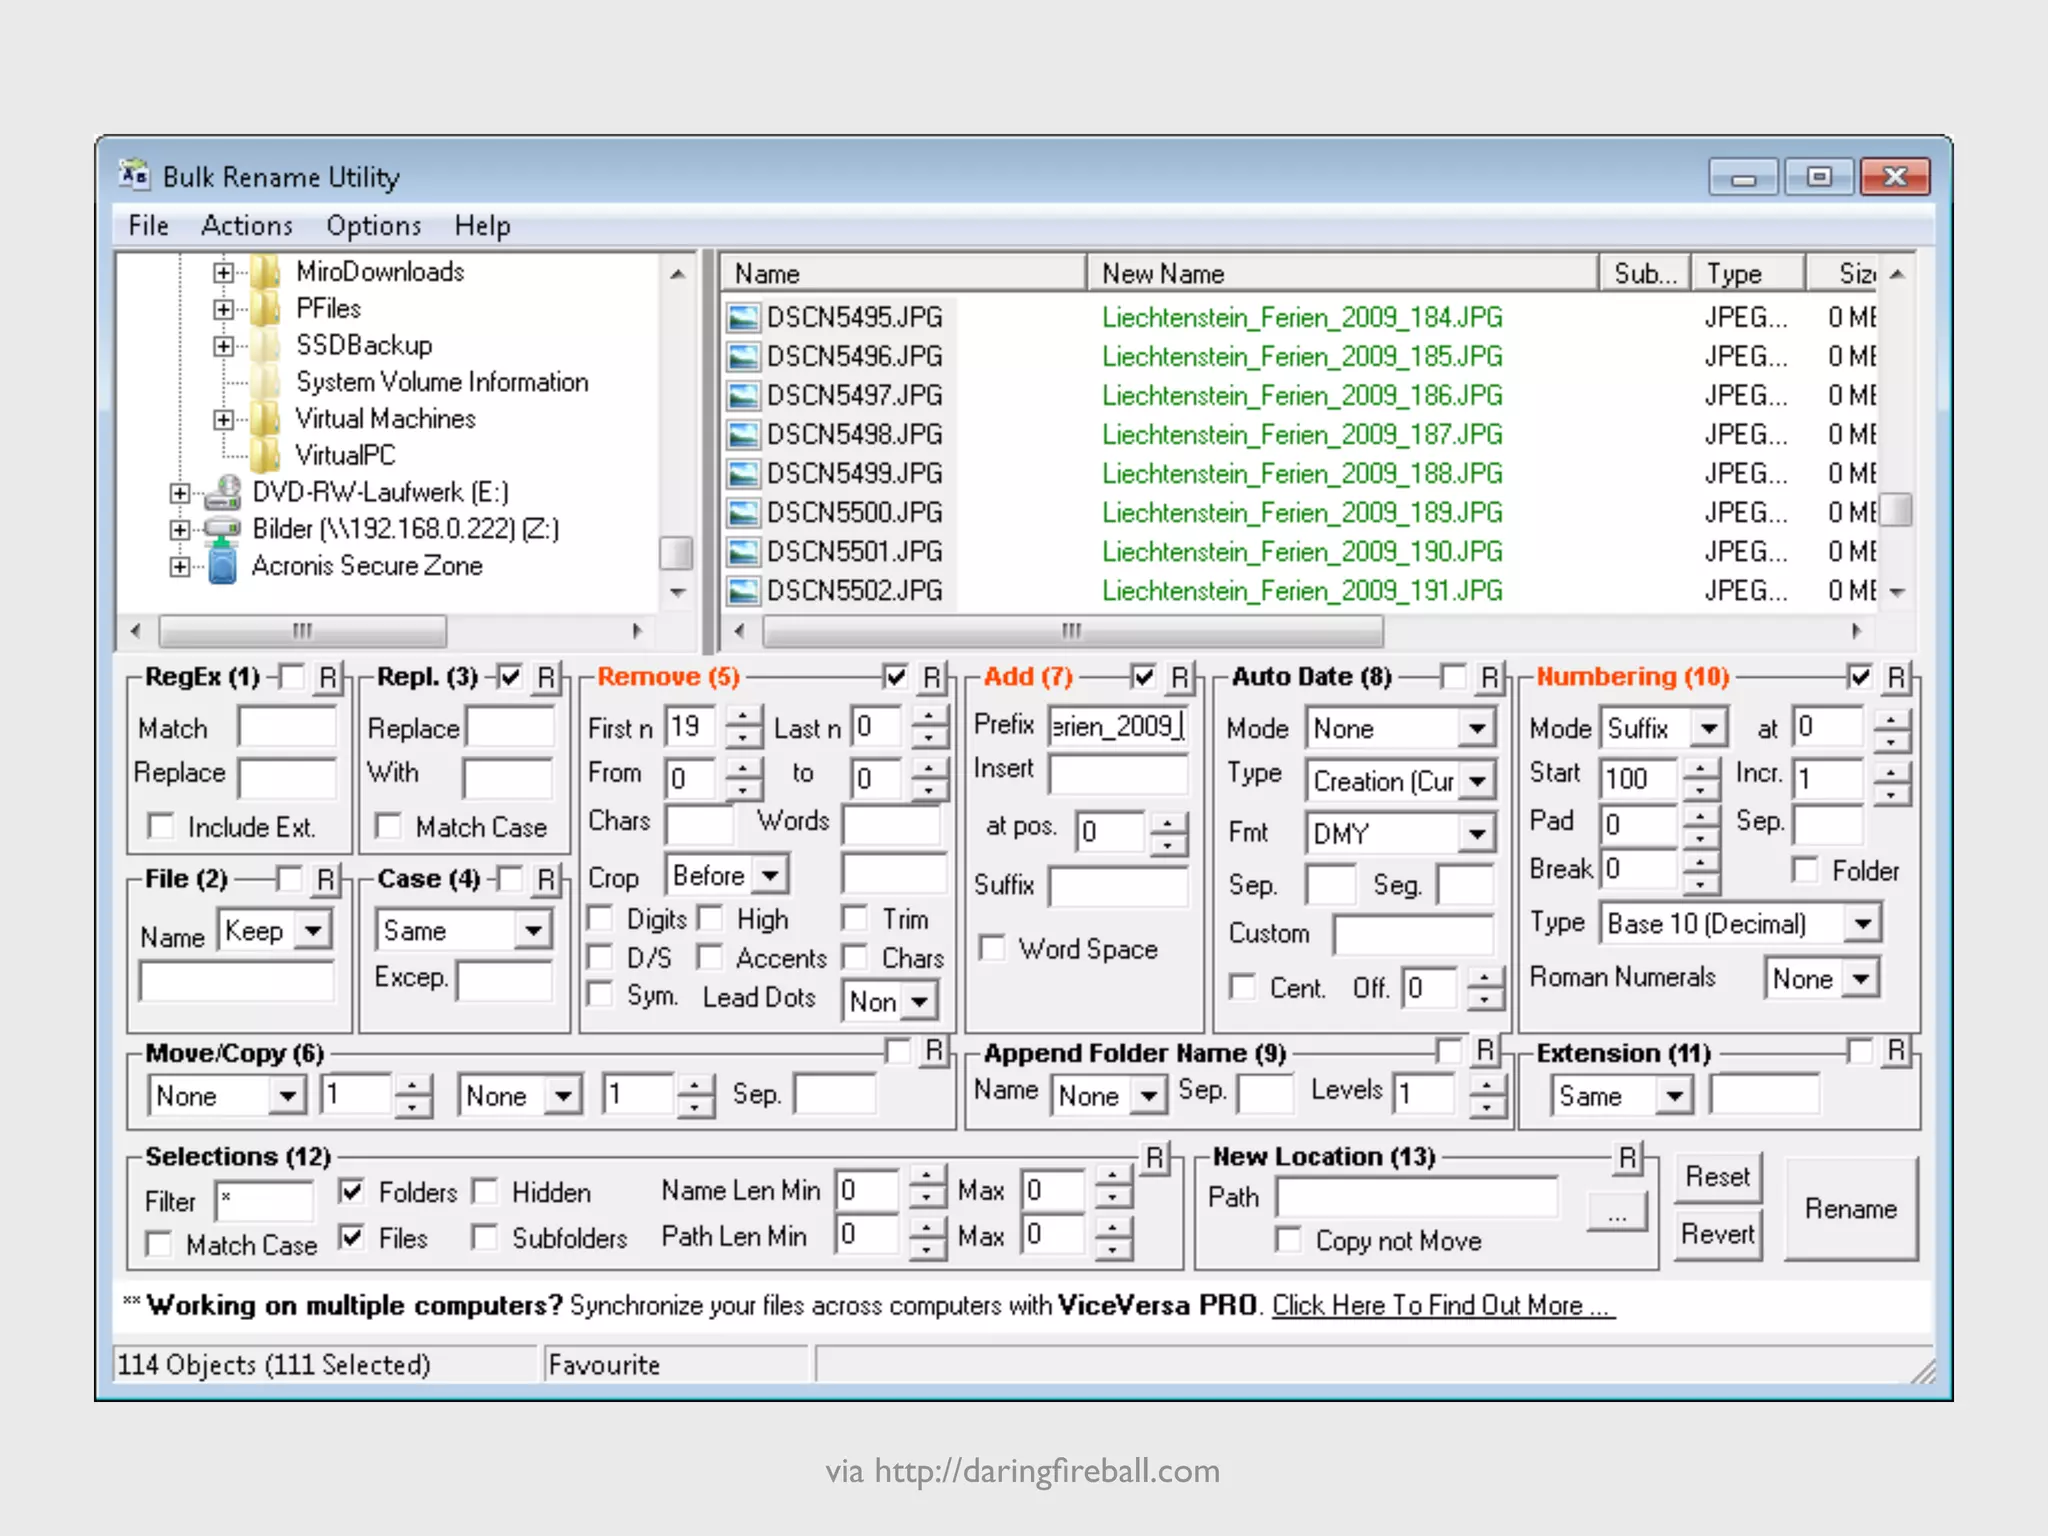Click the Virtual Machines folder icon

click(x=265, y=419)
